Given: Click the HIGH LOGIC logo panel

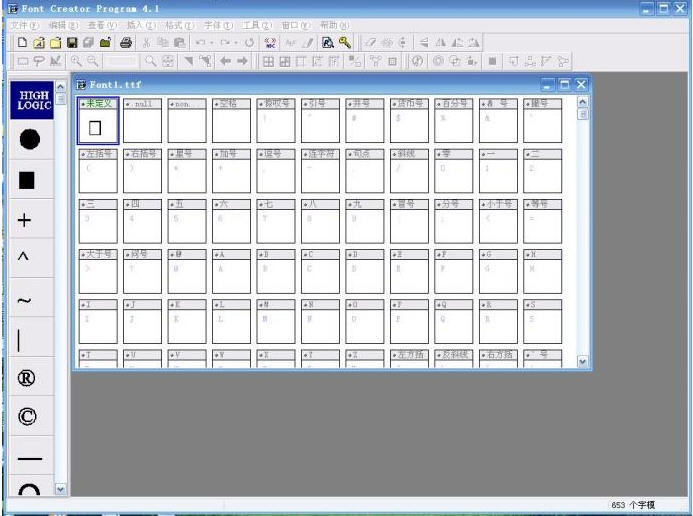Looking at the screenshot, I should click(x=29, y=99).
